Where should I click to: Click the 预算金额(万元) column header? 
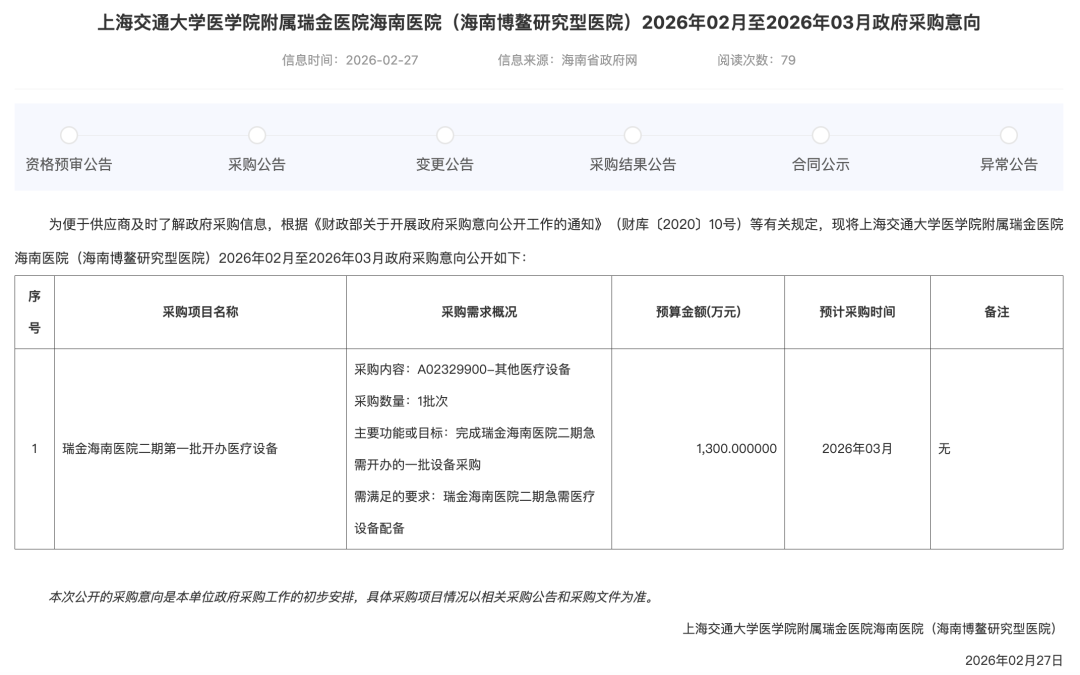coord(698,312)
